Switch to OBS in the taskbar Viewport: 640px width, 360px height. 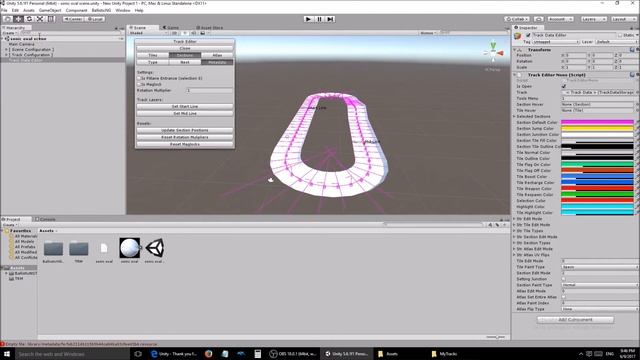pyautogui.click(x=293, y=353)
